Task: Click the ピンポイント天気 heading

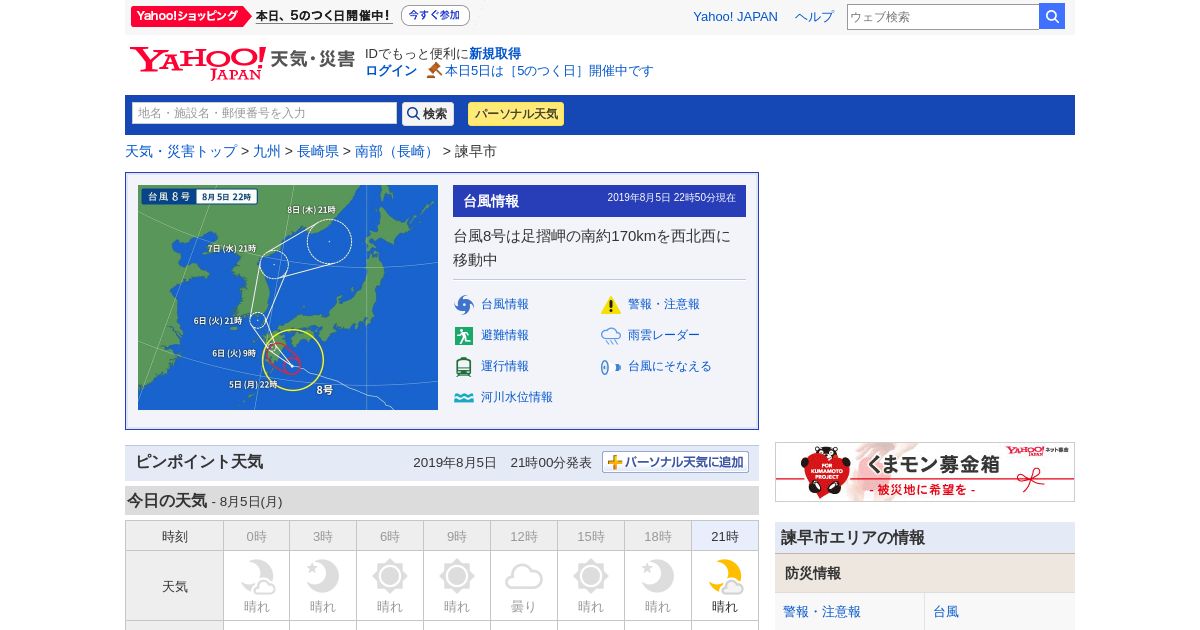Action: click(x=199, y=462)
